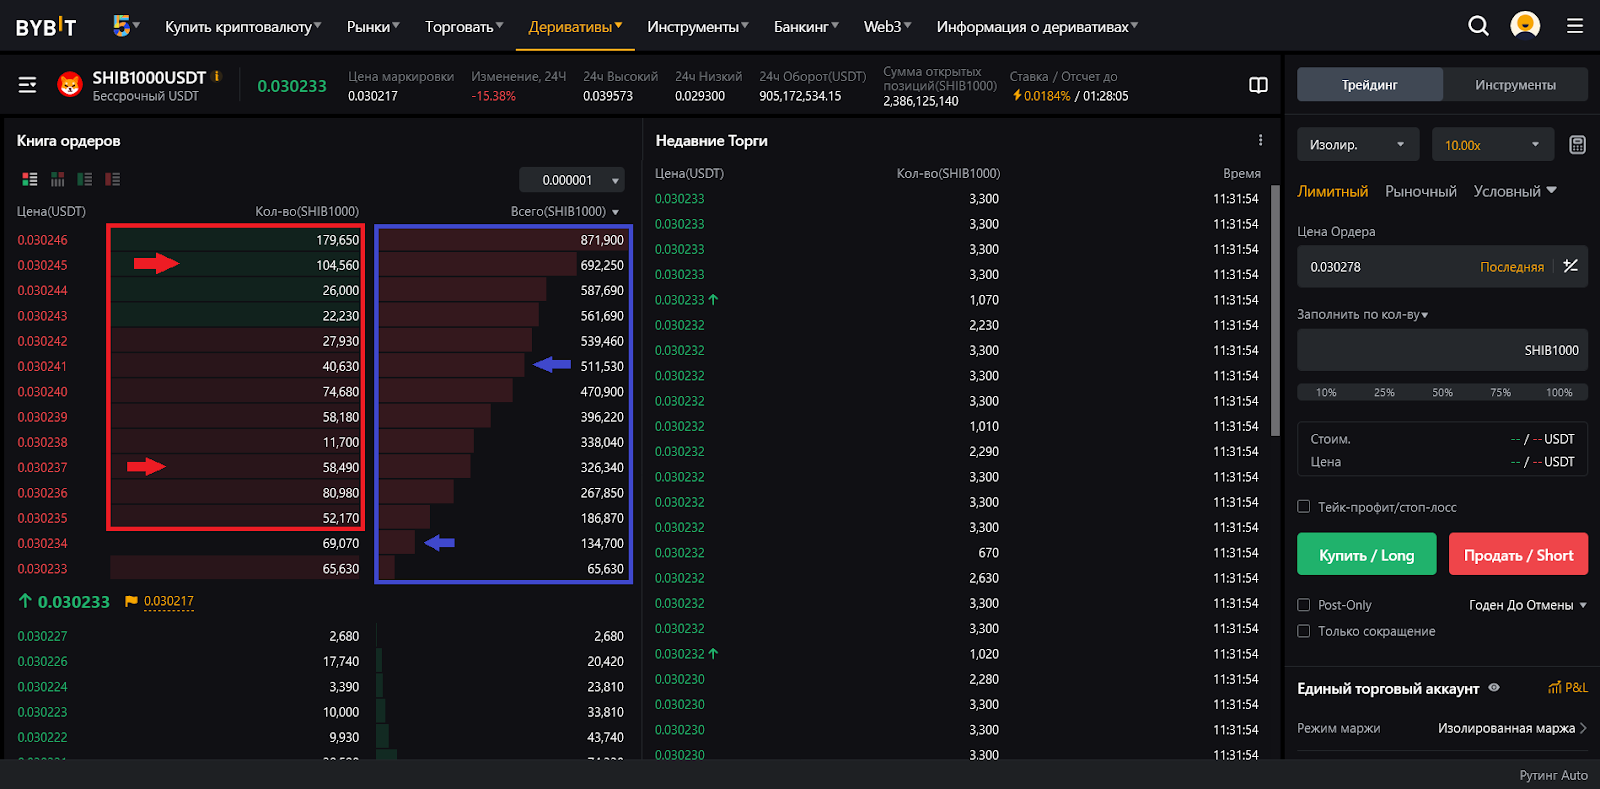The width and height of the screenshot is (1600, 789).
Task: Click the Bybit logo
Action: point(46,26)
